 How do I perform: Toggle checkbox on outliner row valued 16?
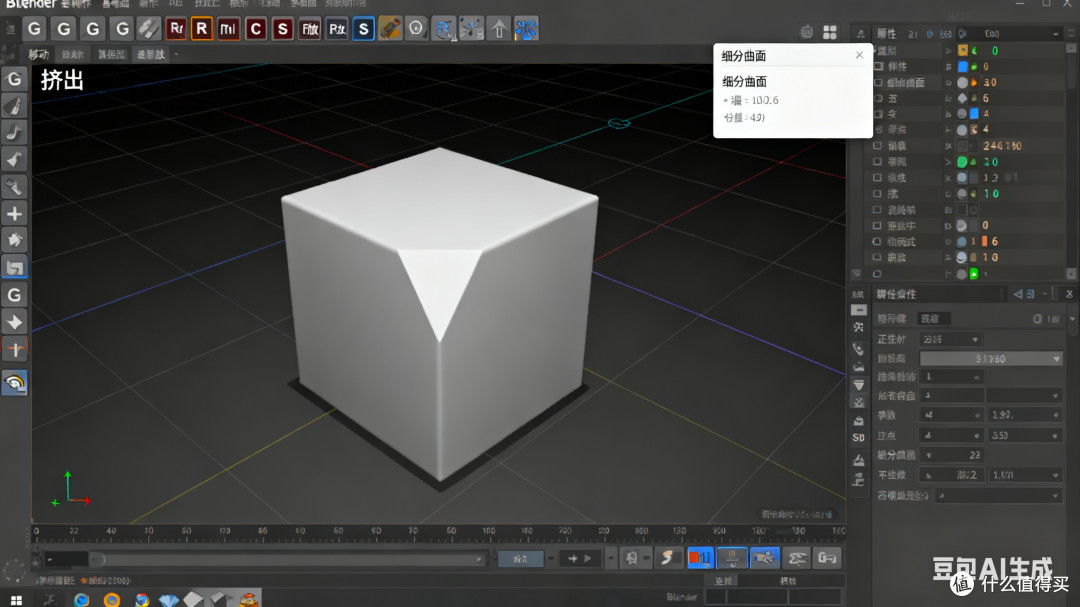click(877, 242)
